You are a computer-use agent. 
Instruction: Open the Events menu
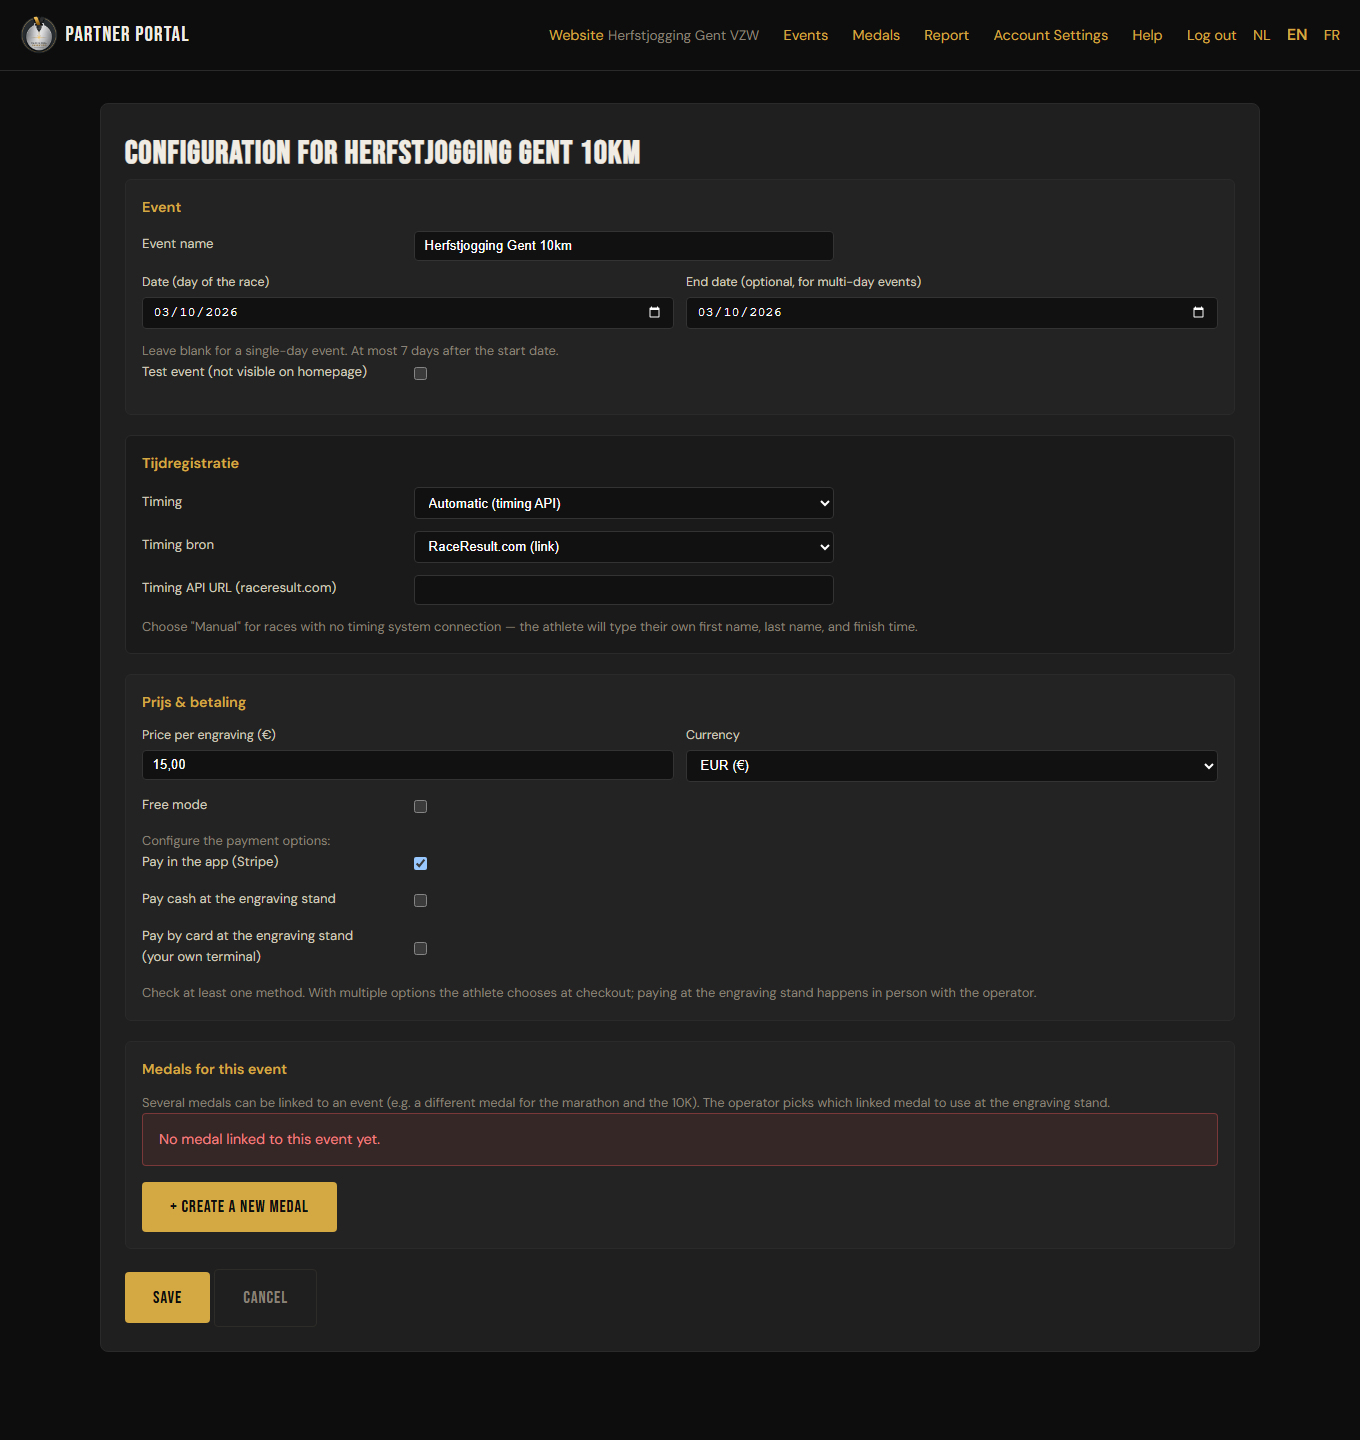click(806, 35)
